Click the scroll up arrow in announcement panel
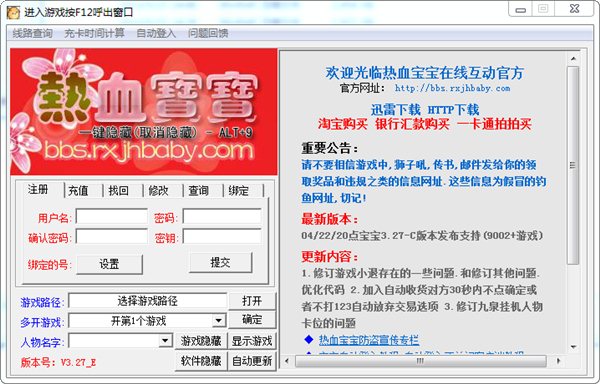The width and height of the screenshot is (600, 384). [x=573, y=59]
